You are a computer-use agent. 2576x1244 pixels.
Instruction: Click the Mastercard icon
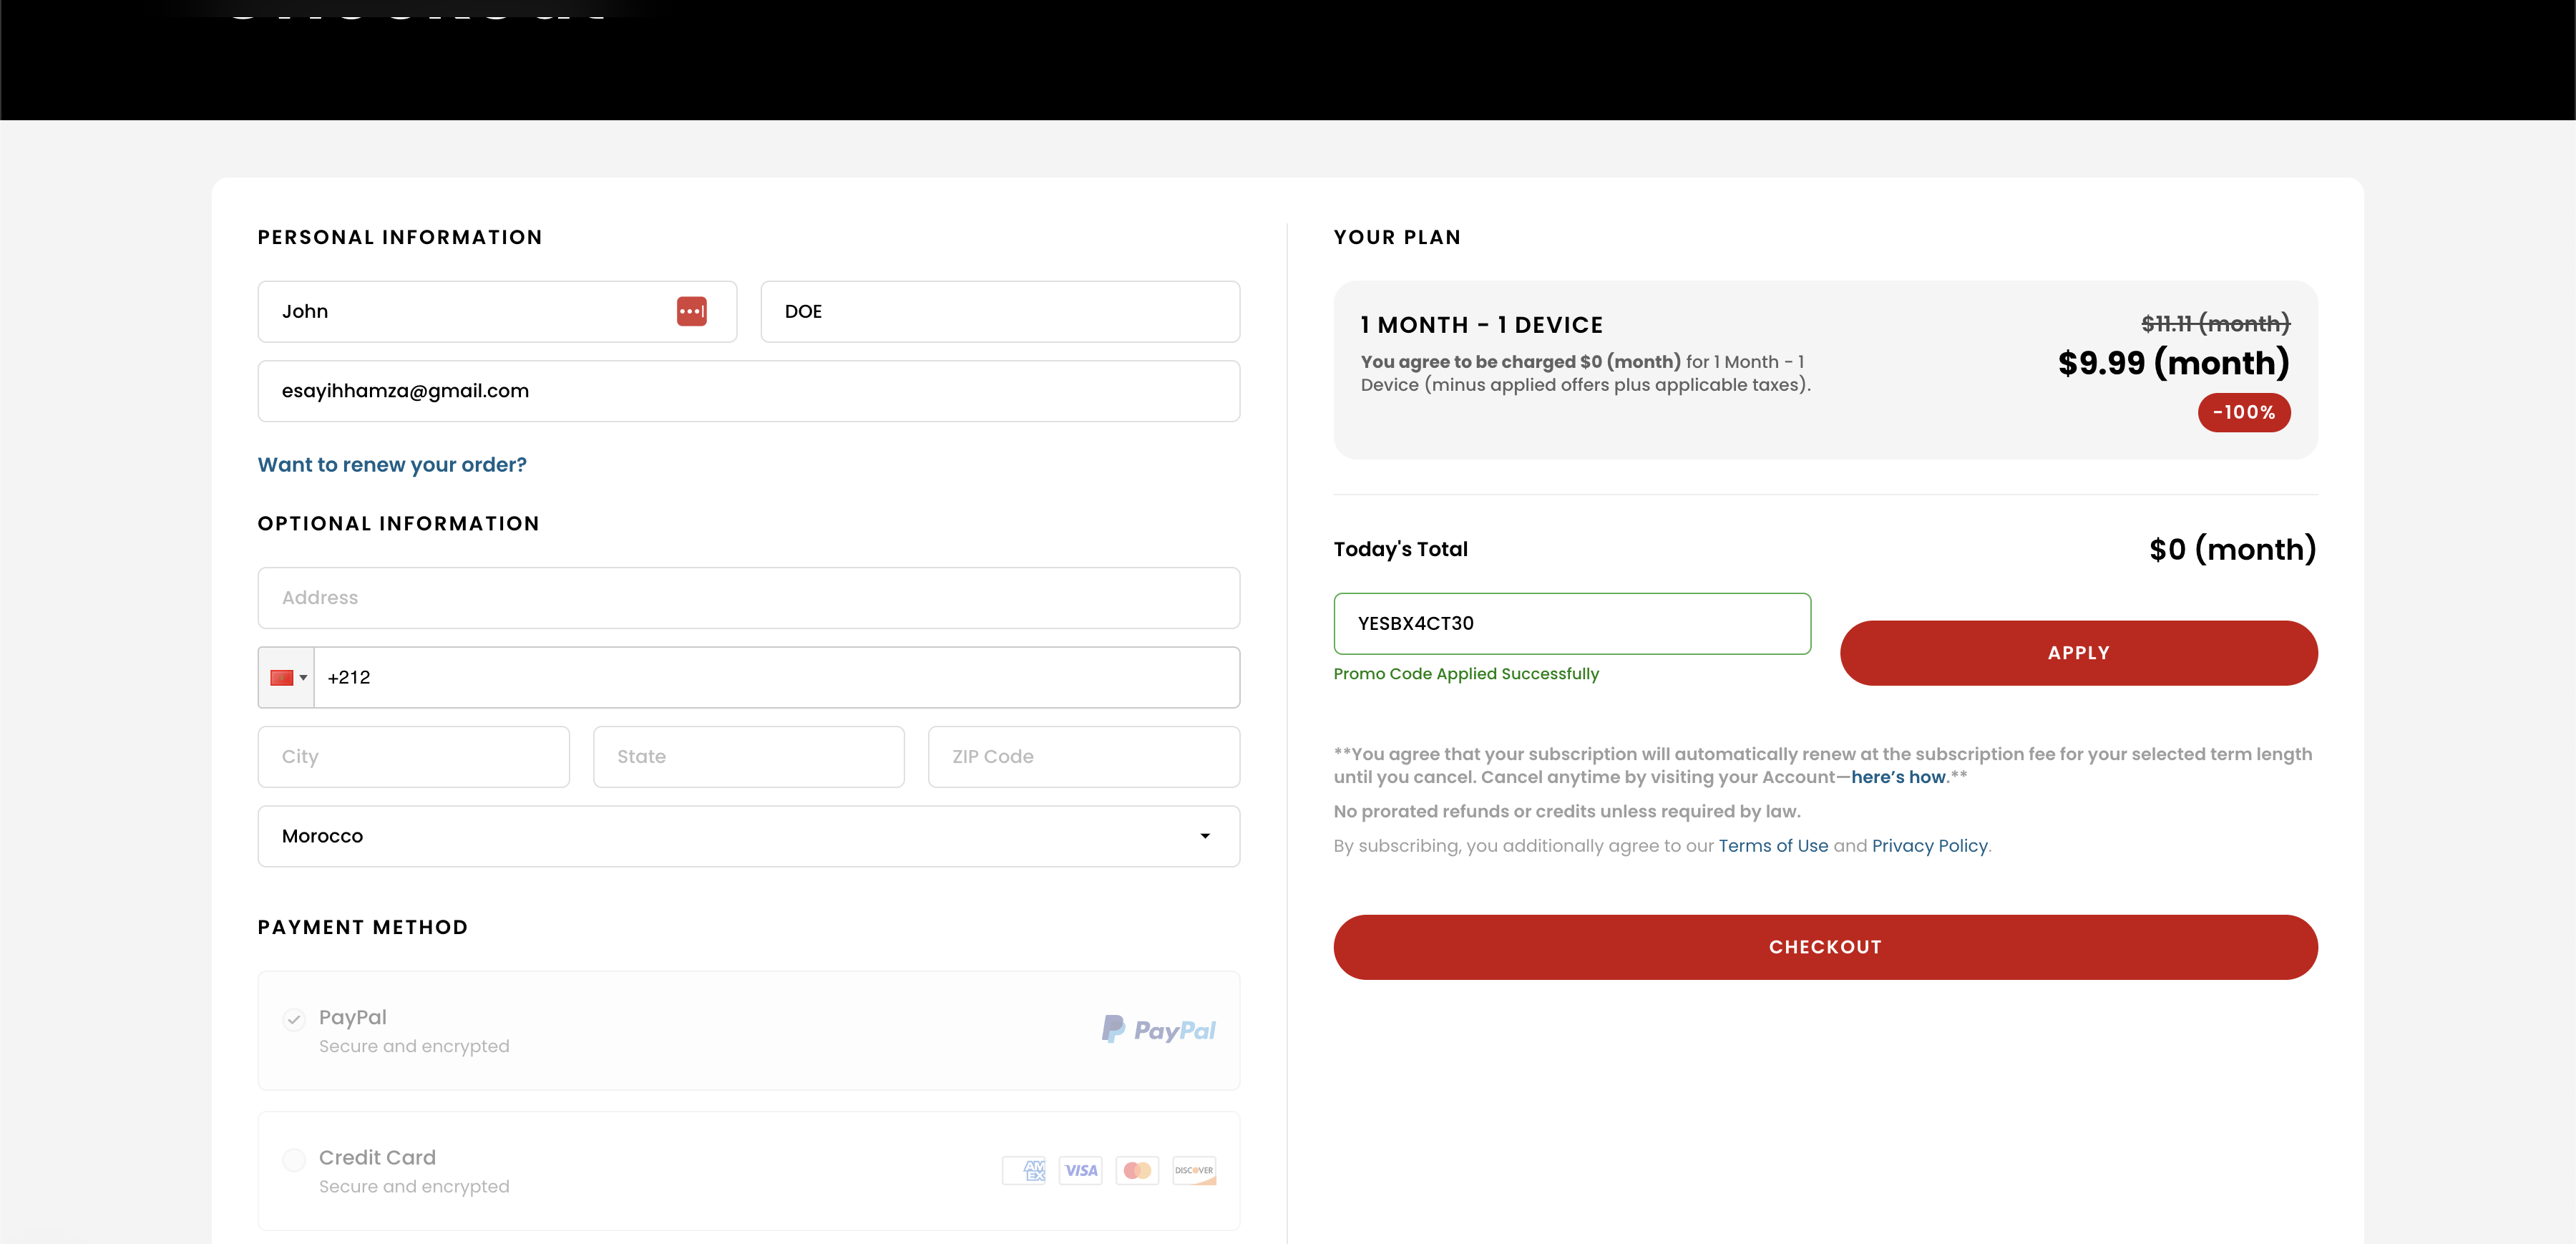[x=1137, y=1170]
